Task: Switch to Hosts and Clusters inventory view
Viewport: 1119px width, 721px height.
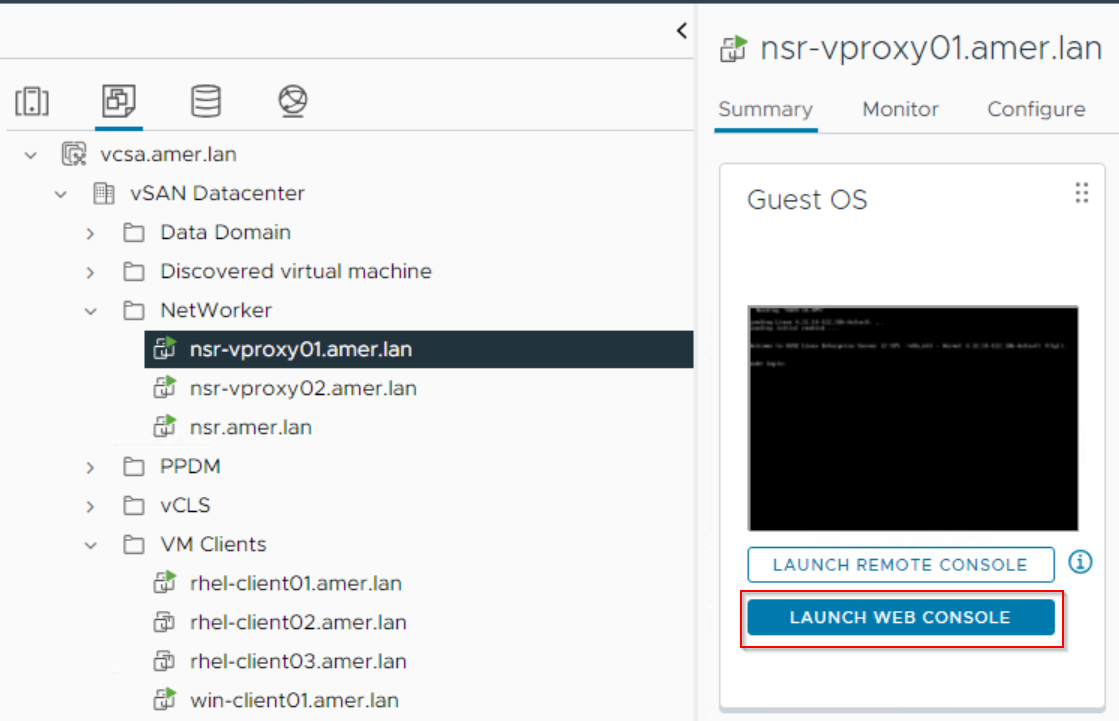Action: (x=33, y=101)
